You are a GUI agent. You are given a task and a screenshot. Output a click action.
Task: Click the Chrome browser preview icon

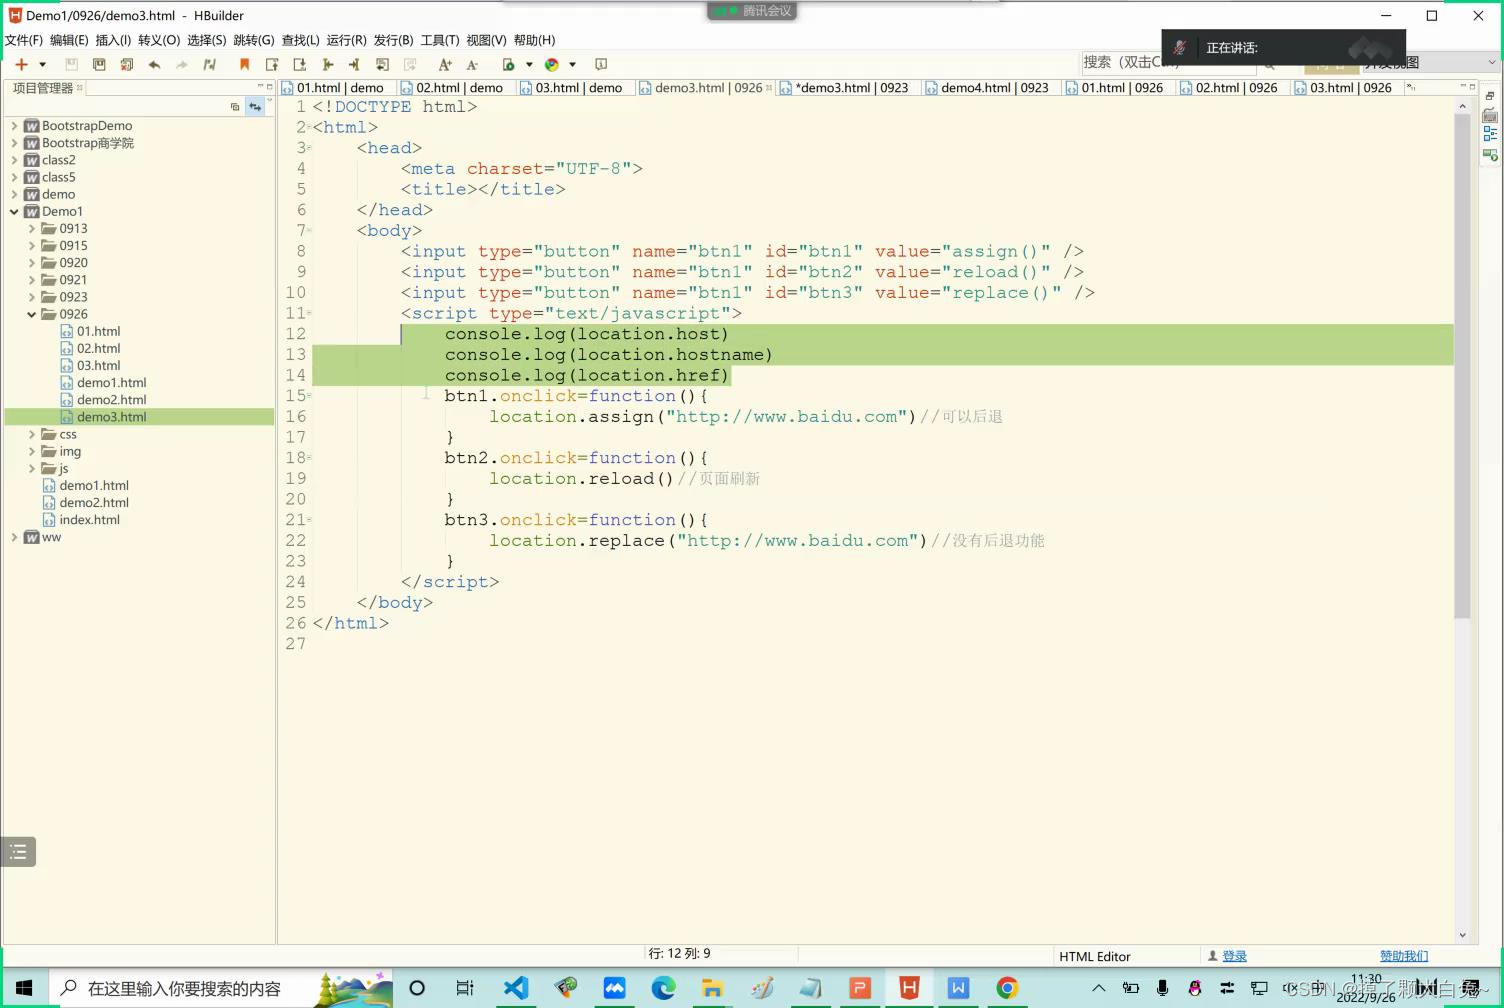pyautogui.click(x=551, y=64)
